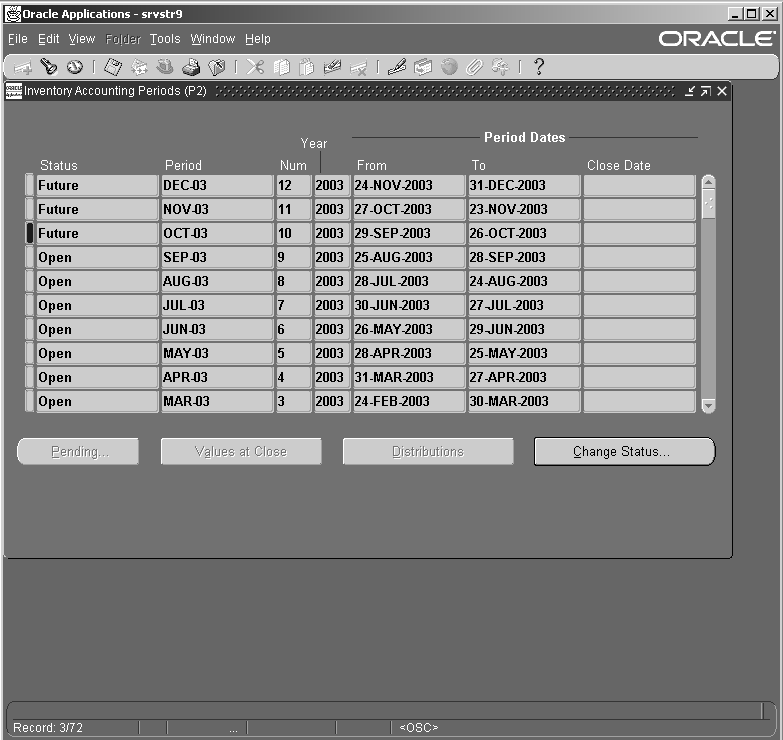Click the To date 25-MAY-2003
Image resolution: width=783 pixels, height=740 pixels.
pos(523,353)
